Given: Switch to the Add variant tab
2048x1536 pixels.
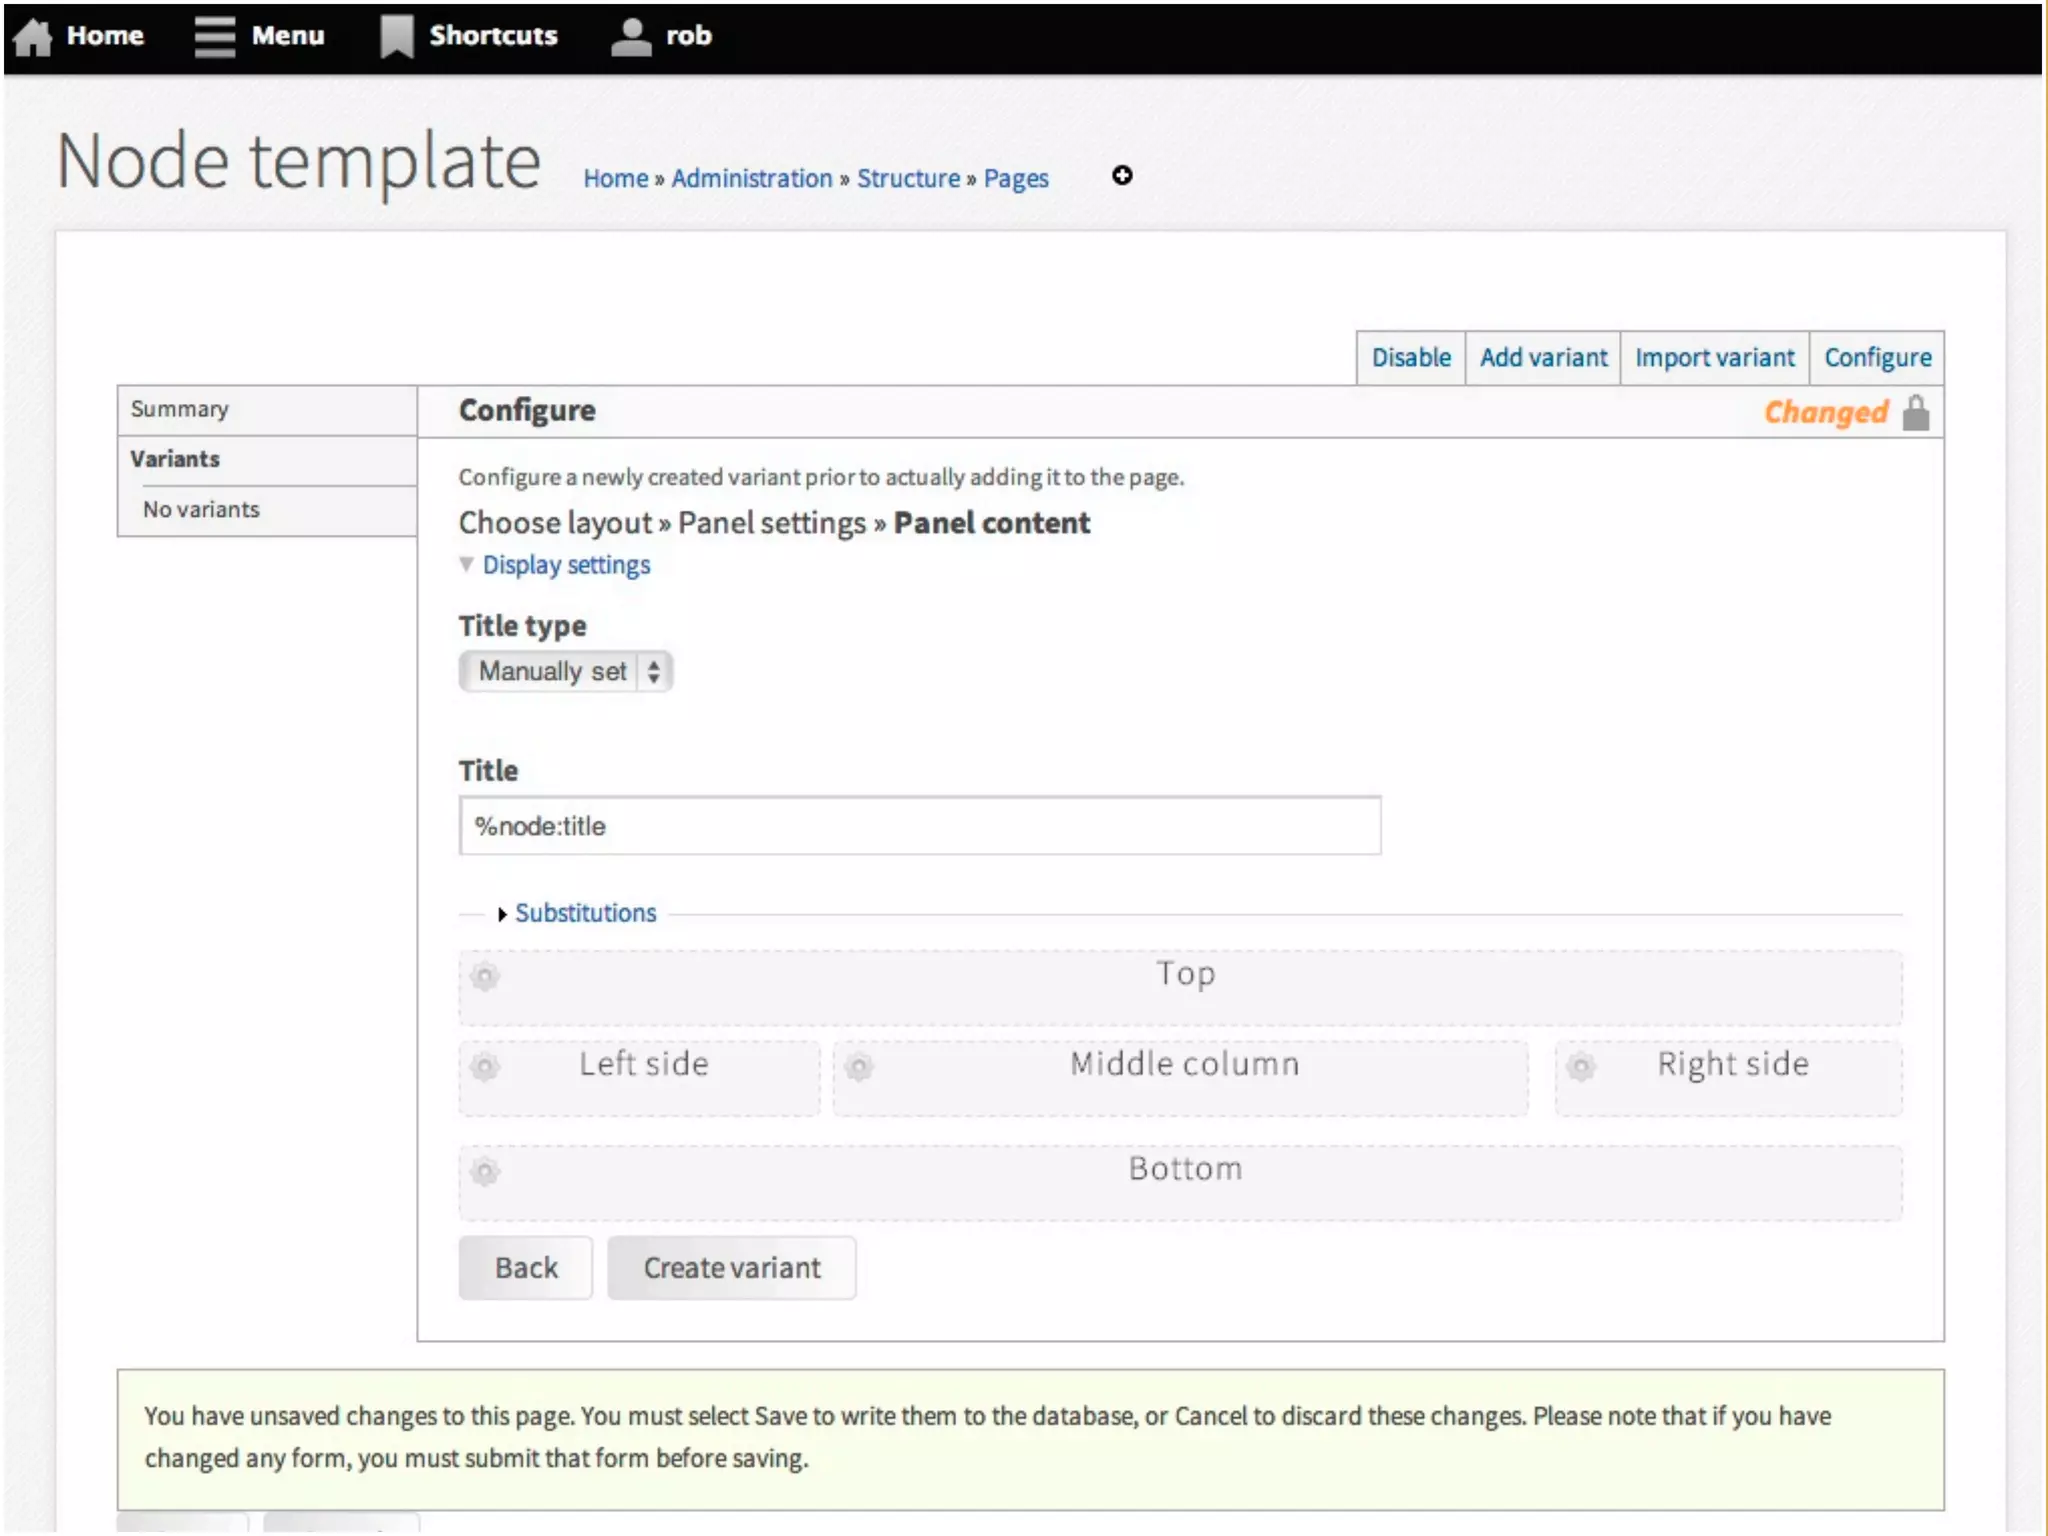Looking at the screenshot, I should 1543,358.
